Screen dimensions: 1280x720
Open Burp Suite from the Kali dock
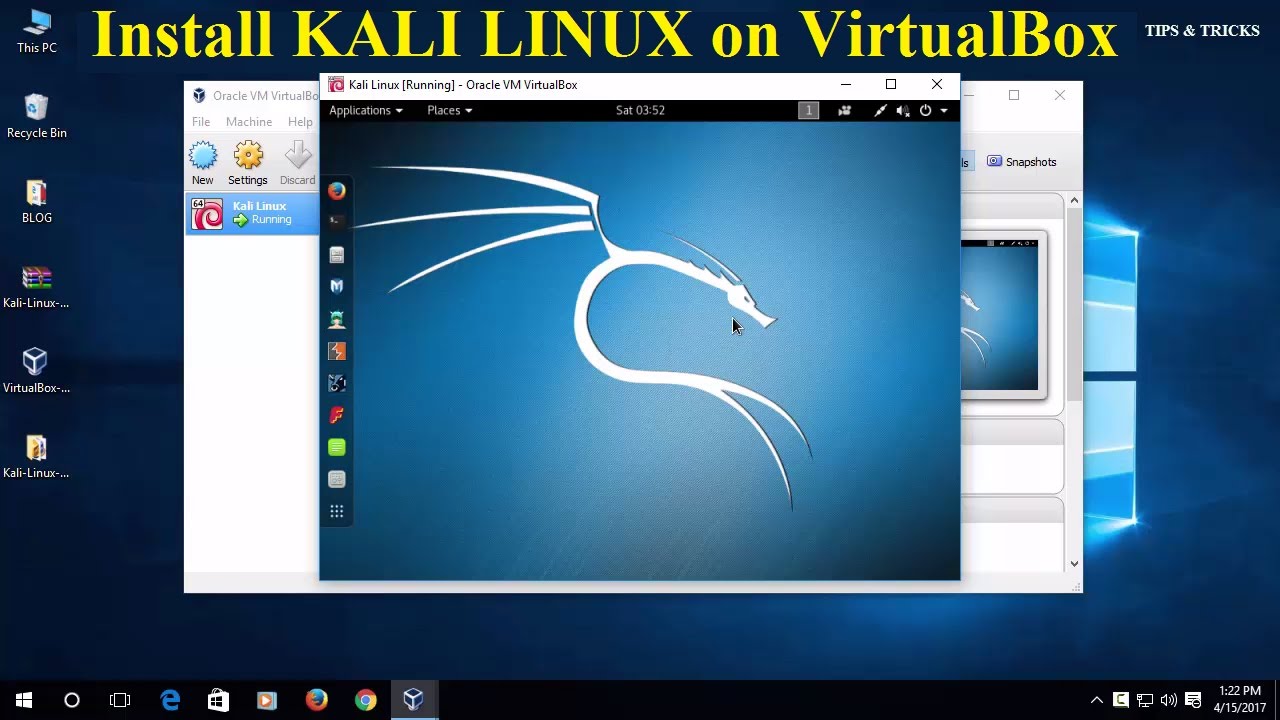point(337,351)
